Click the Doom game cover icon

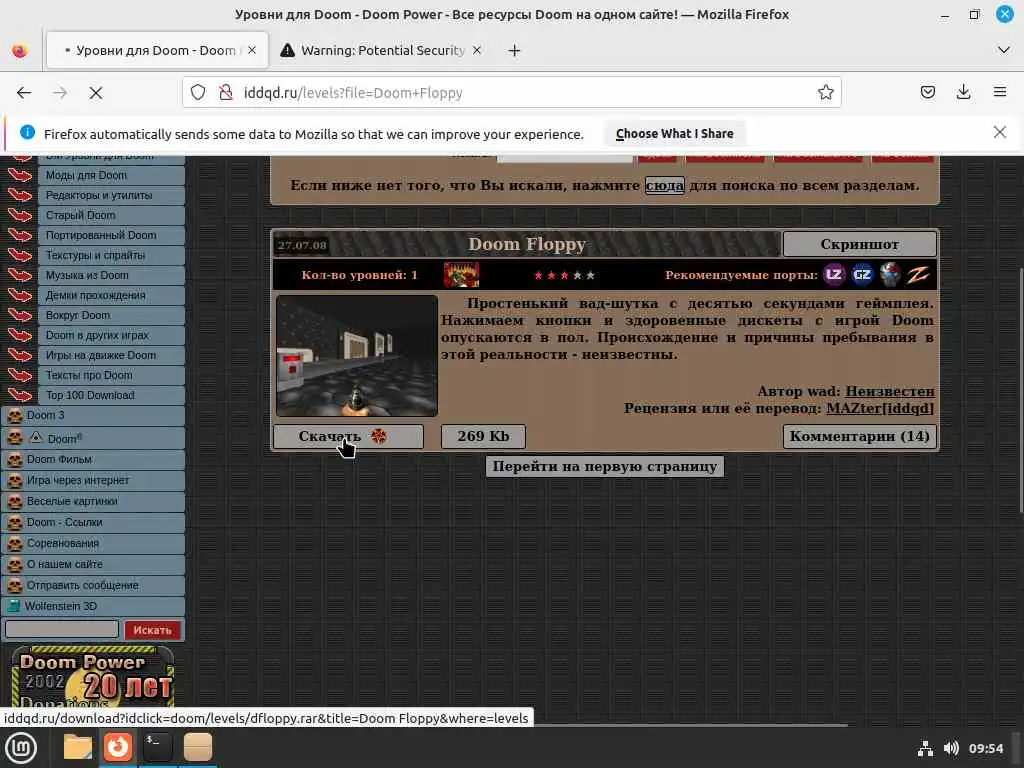(461, 275)
